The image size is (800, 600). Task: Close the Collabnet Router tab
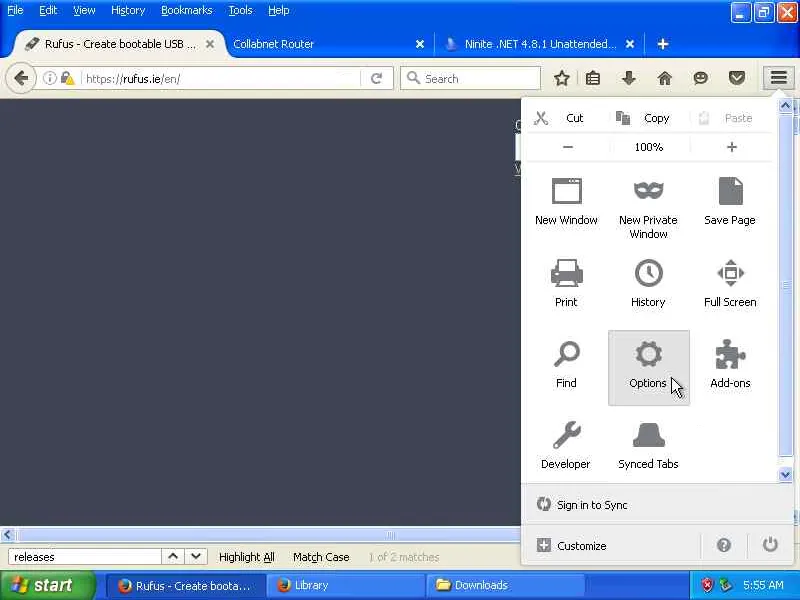(x=419, y=44)
